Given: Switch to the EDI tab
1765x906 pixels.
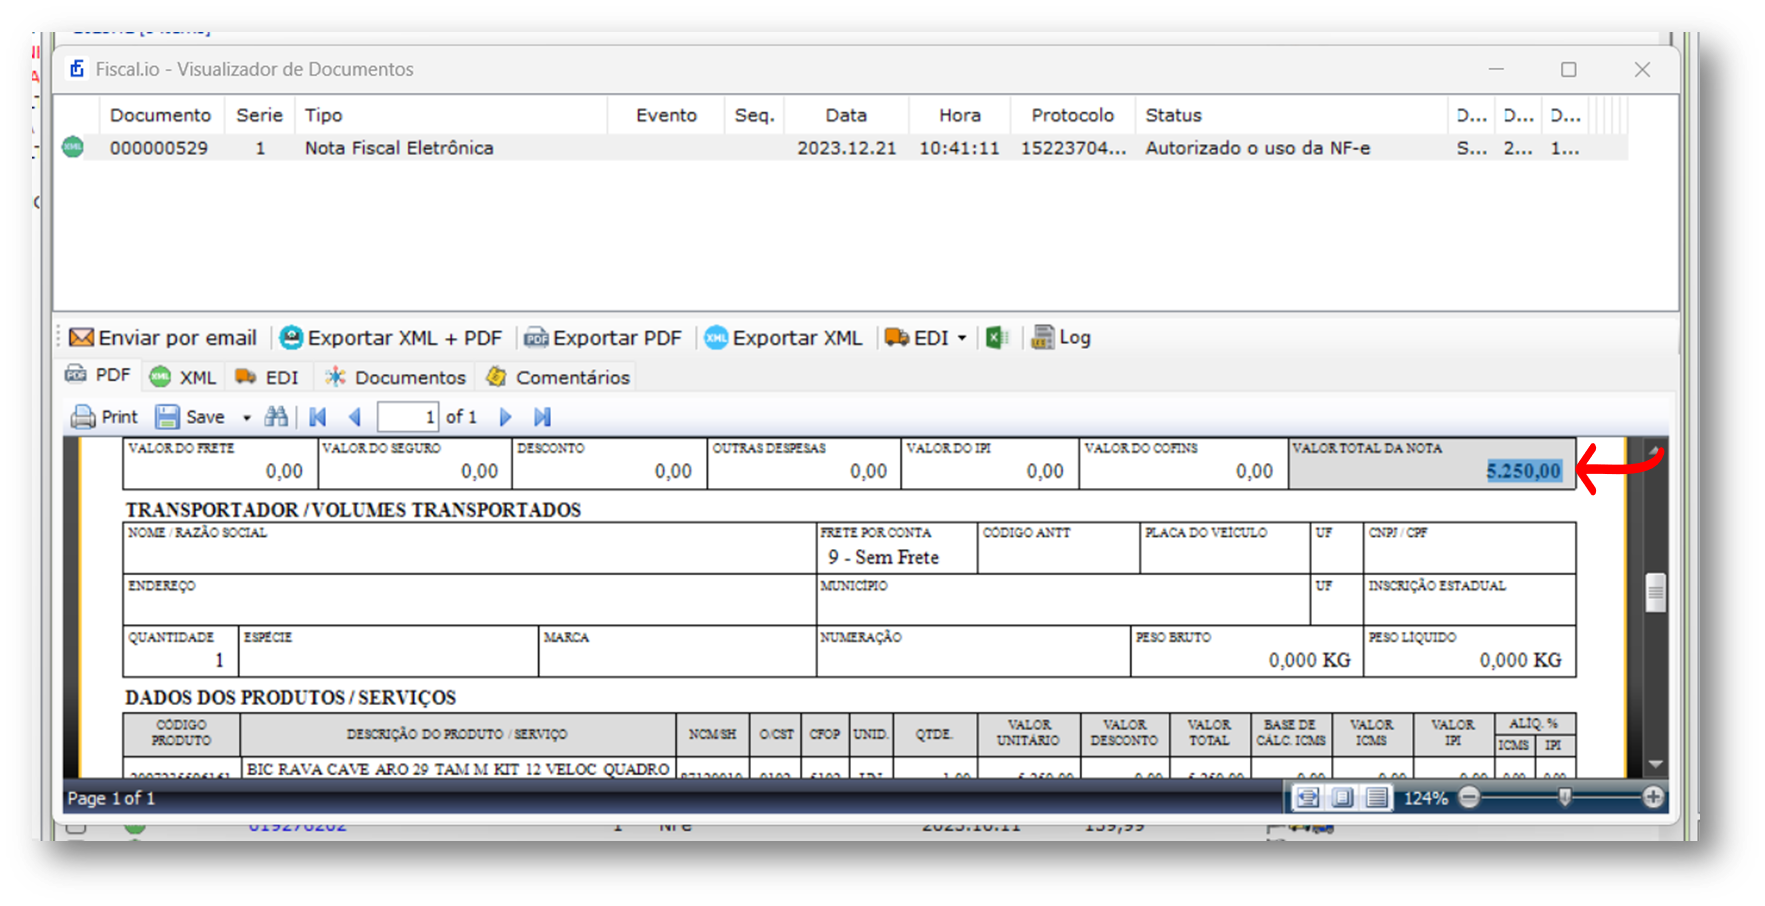Looking at the screenshot, I should [267, 377].
